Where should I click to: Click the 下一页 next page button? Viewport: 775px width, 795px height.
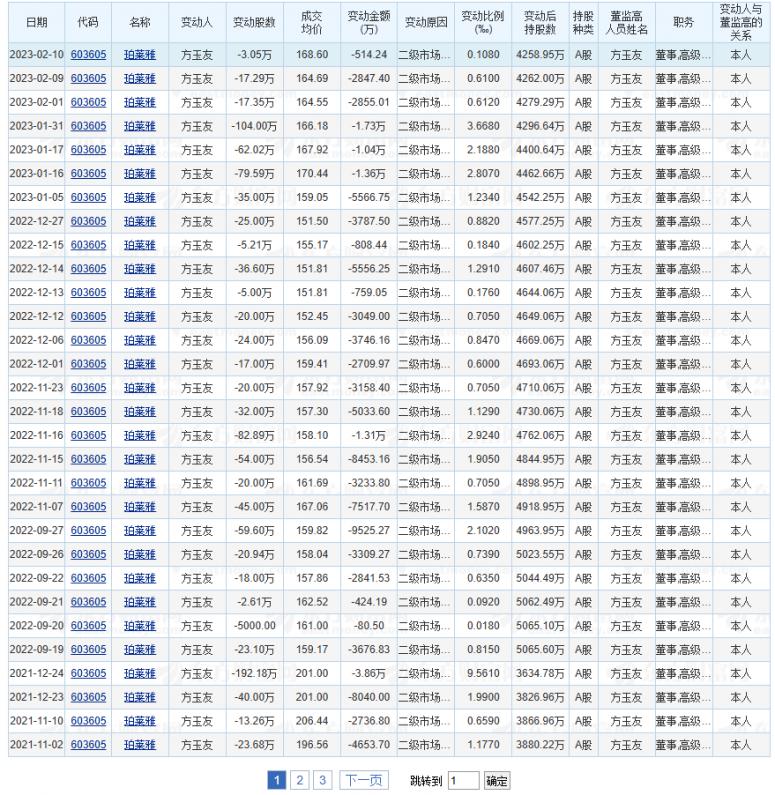pos(361,779)
